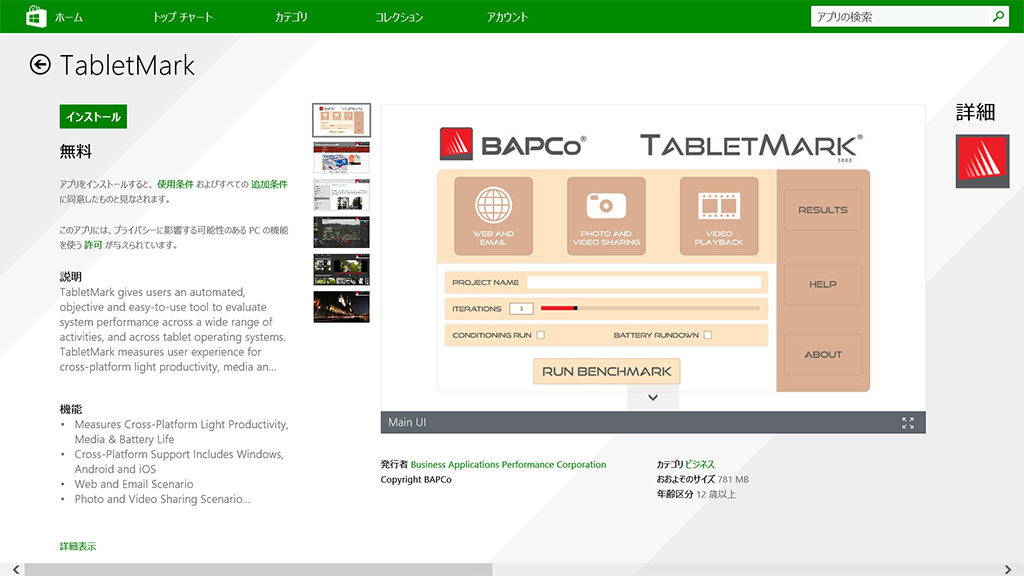This screenshot has width=1024, height=576.
Task: Open the 使用条件 link
Action: point(175,184)
